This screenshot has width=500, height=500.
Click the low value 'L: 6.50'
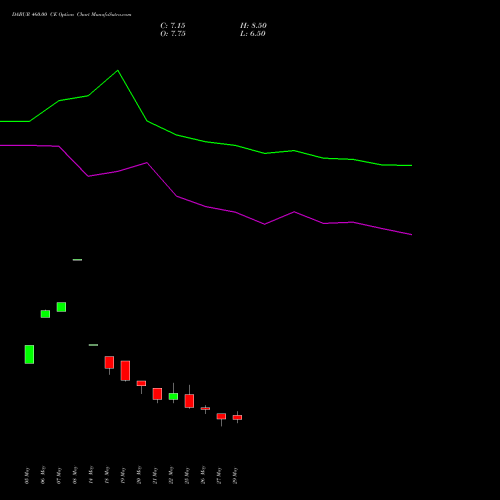tap(253, 34)
